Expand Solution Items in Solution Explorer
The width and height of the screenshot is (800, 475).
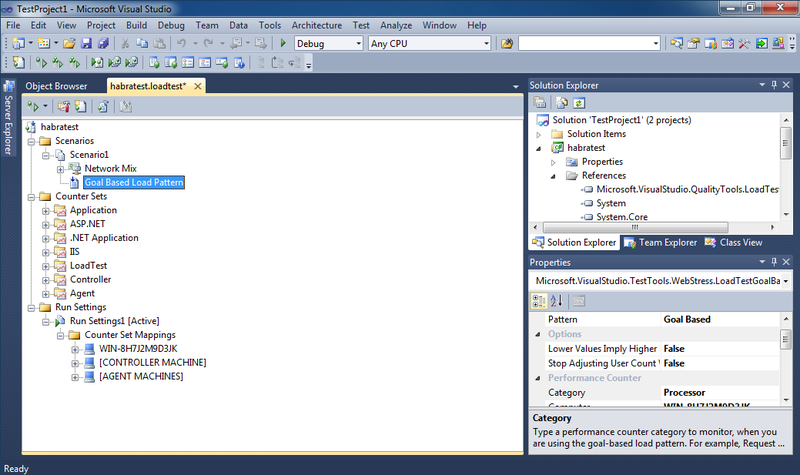[539, 135]
